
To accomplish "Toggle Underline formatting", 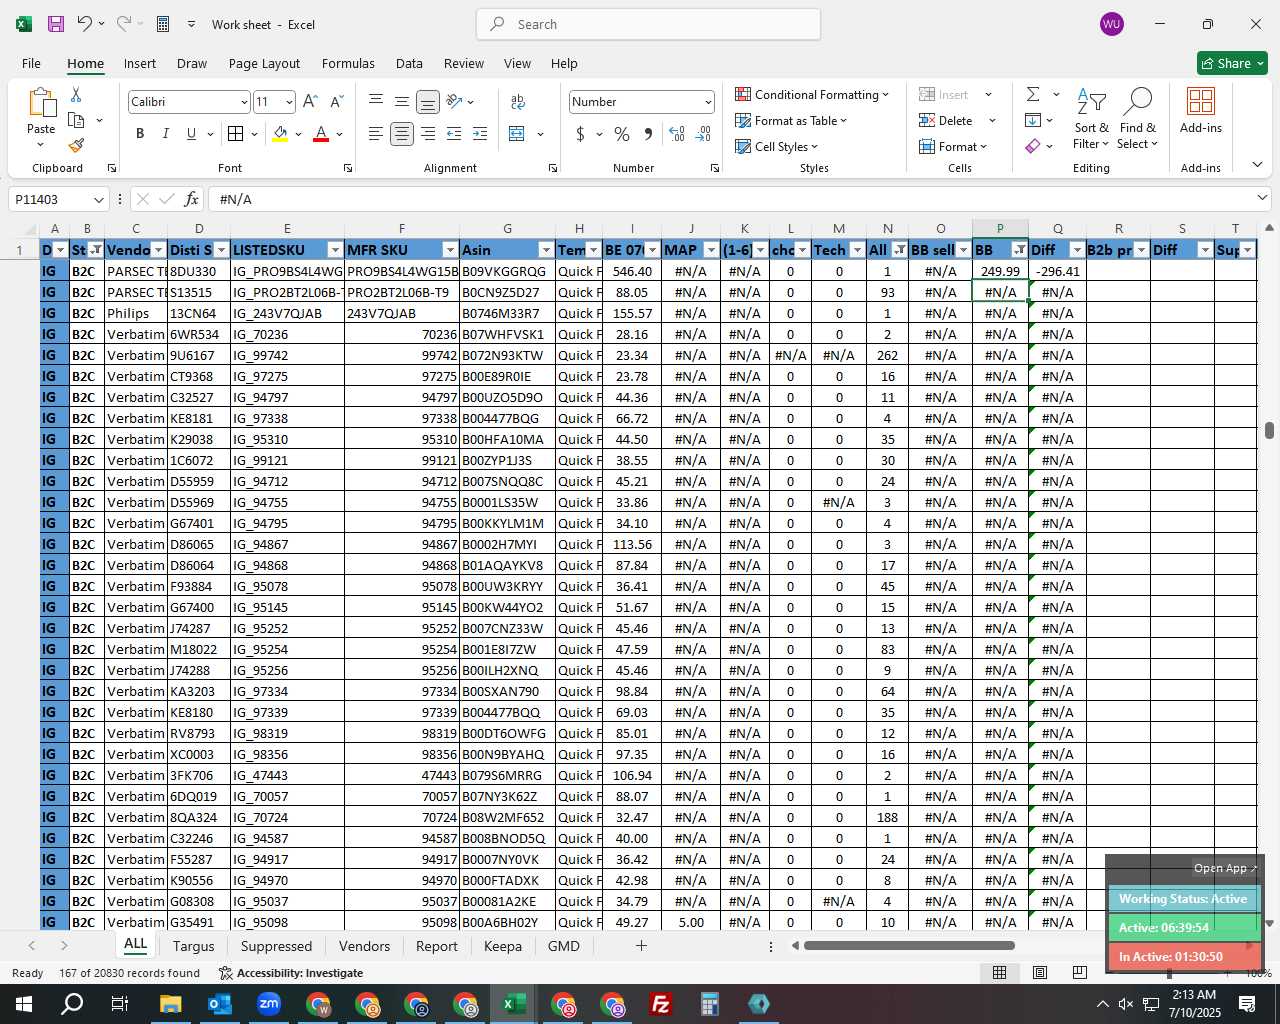I will (x=191, y=134).
